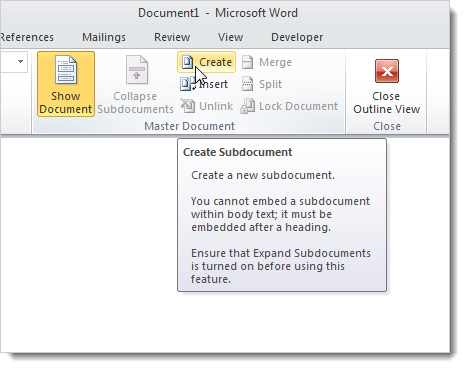Switch to the Review tab
465x368 pixels.
coord(172,37)
